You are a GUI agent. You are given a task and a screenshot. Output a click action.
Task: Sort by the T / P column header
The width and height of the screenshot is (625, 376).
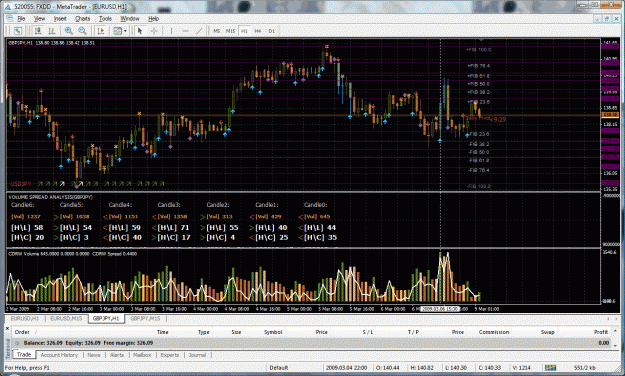point(413,332)
